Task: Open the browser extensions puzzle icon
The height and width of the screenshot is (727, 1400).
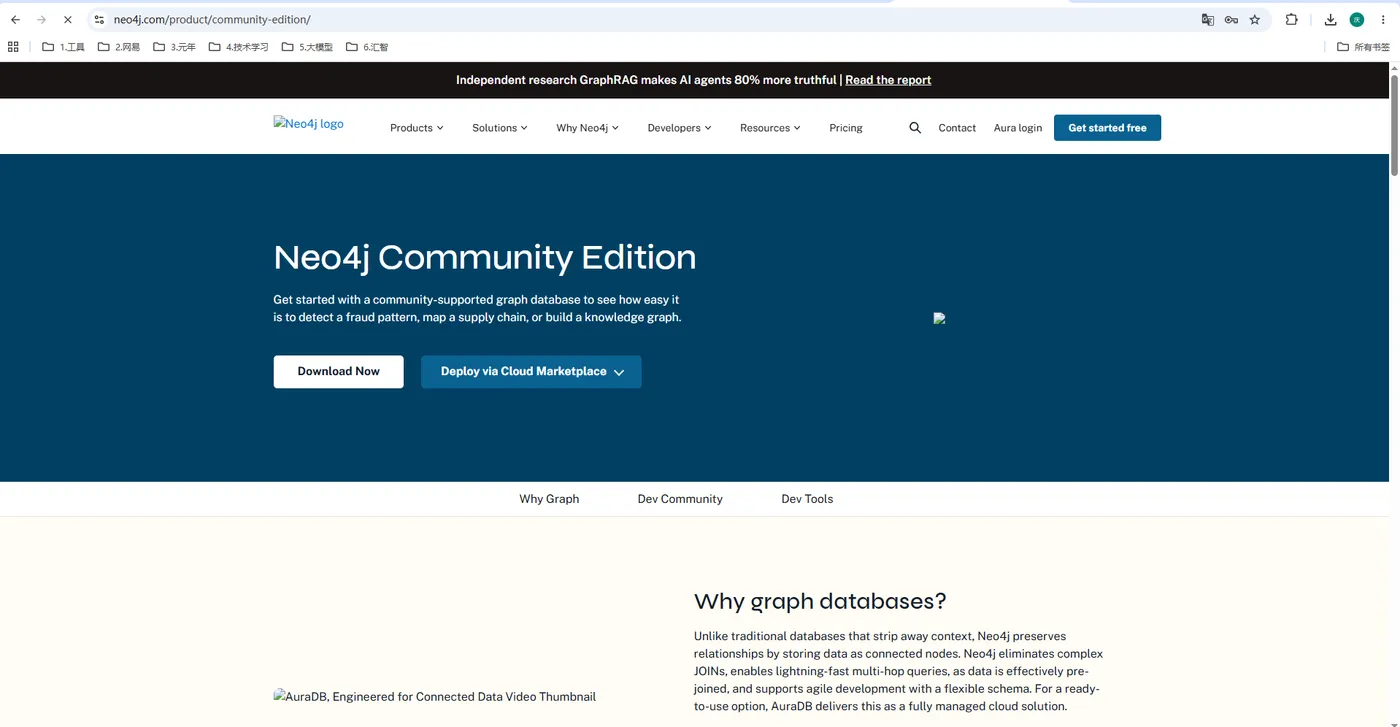Action: click(1291, 19)
